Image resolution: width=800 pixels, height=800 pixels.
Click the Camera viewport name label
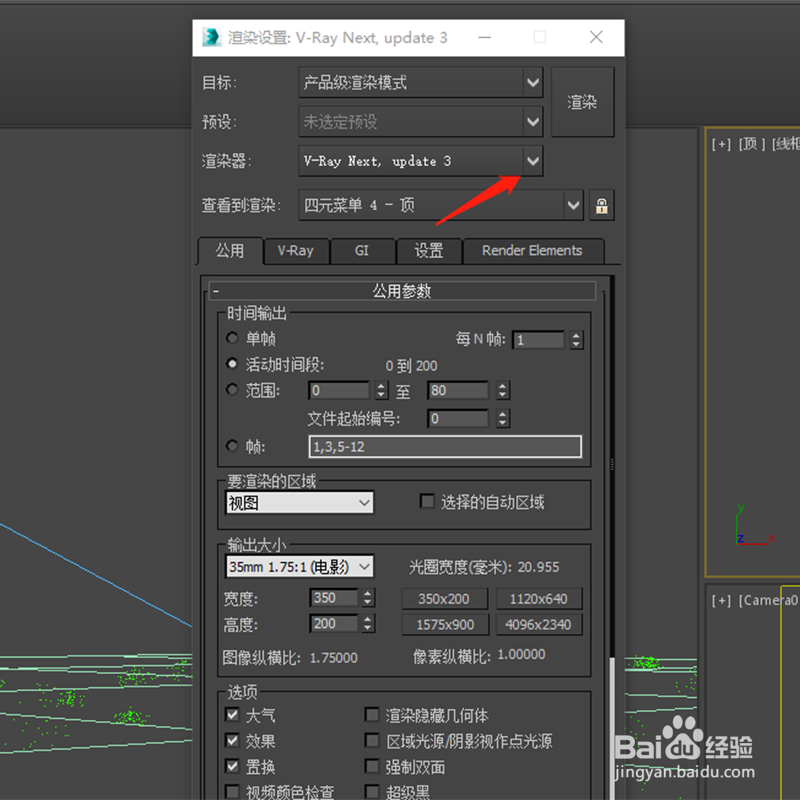769,601
